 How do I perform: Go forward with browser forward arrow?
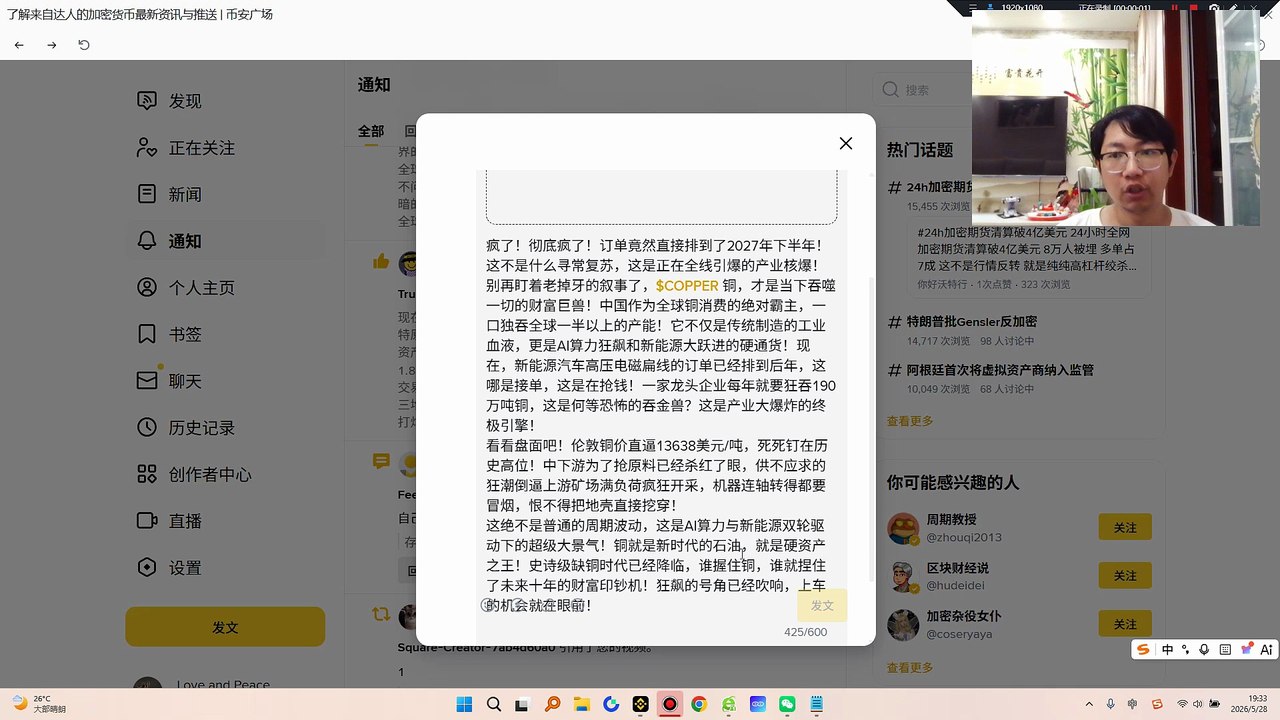click(52, 45)
